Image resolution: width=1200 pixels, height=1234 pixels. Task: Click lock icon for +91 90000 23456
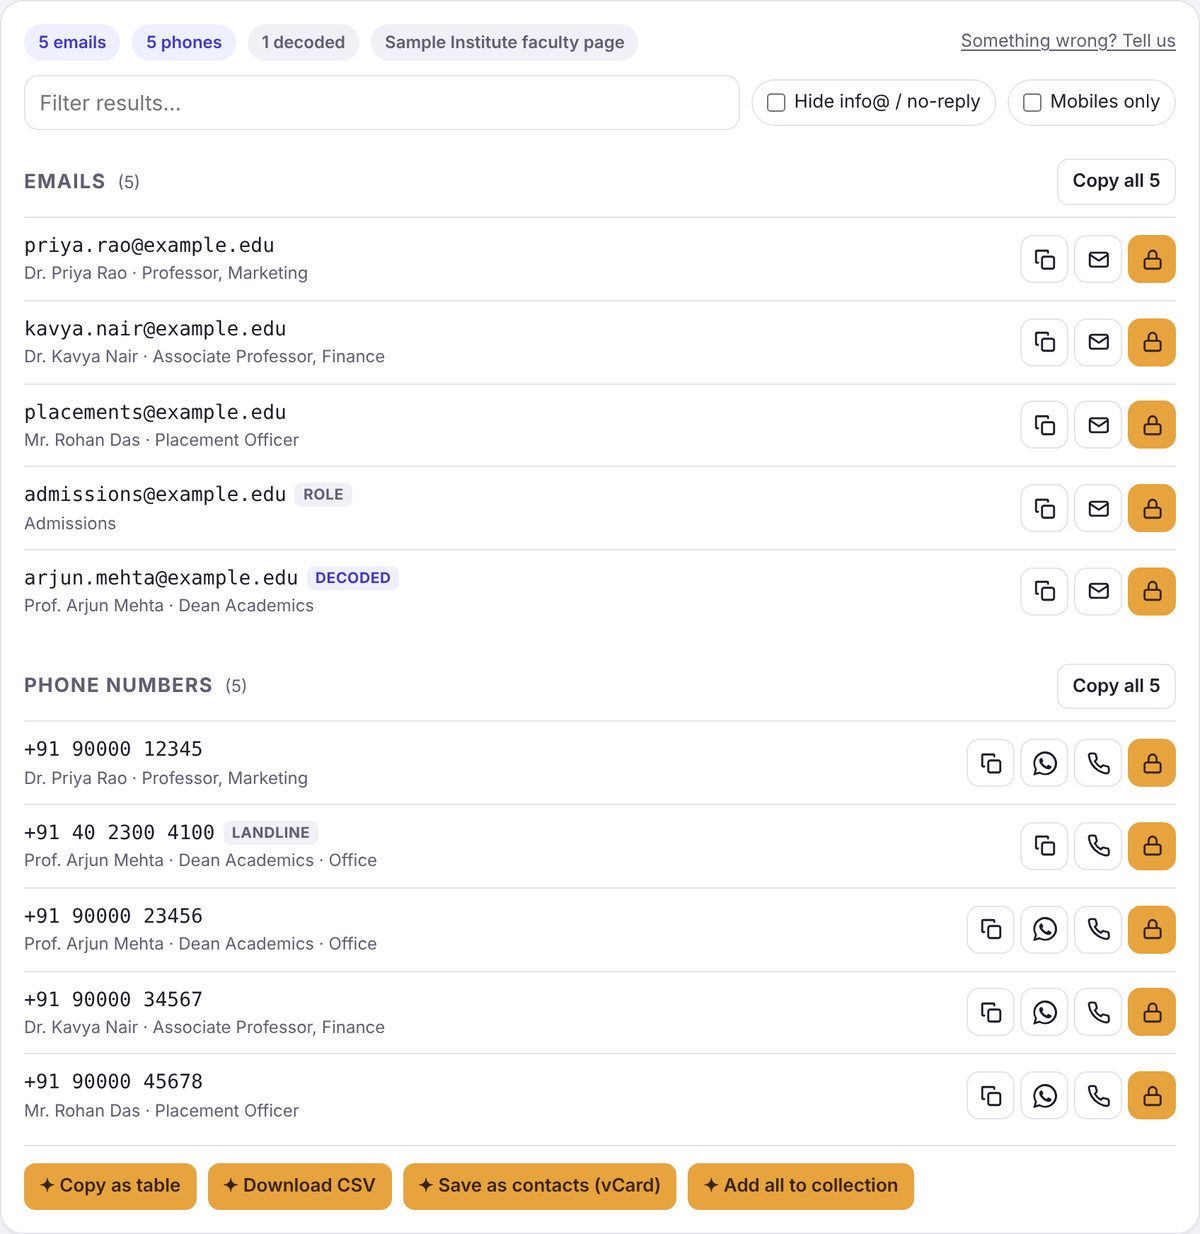(x=1152, y=930)
